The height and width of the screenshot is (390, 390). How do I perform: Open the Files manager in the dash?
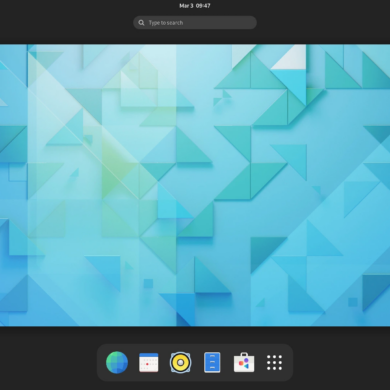212,362
